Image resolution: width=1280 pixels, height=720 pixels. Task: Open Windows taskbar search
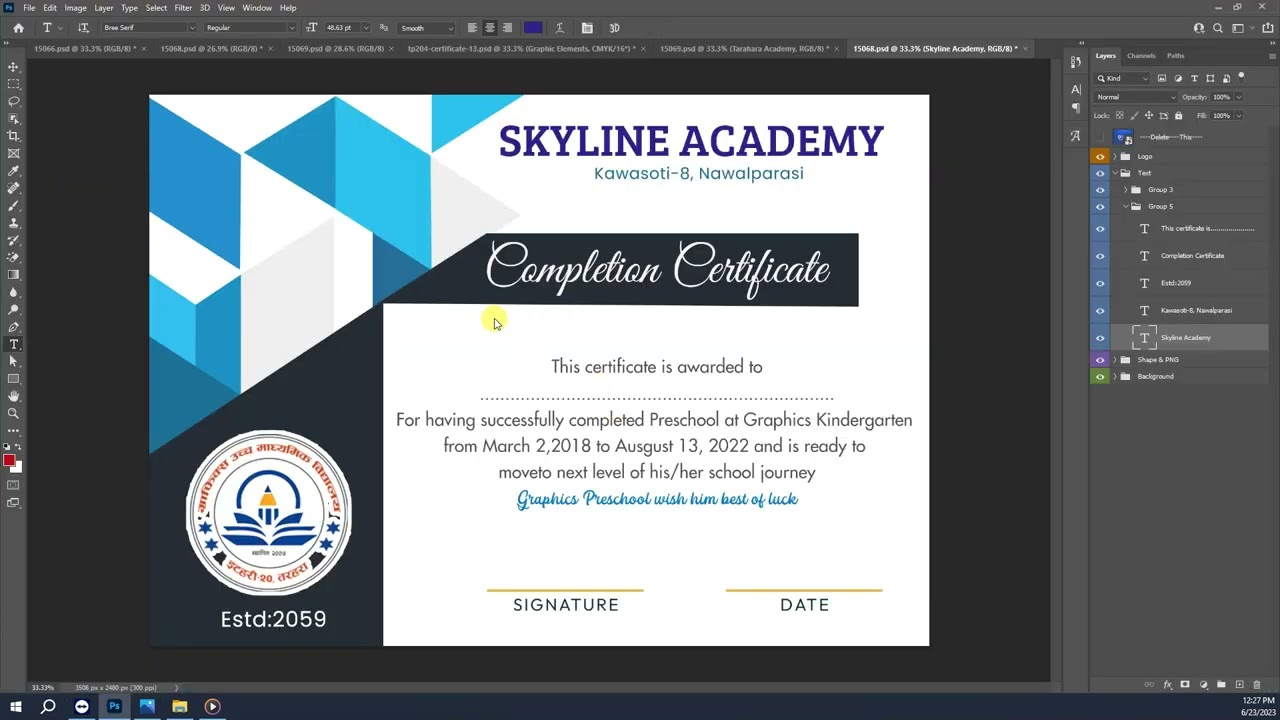(x=48, y=706)
